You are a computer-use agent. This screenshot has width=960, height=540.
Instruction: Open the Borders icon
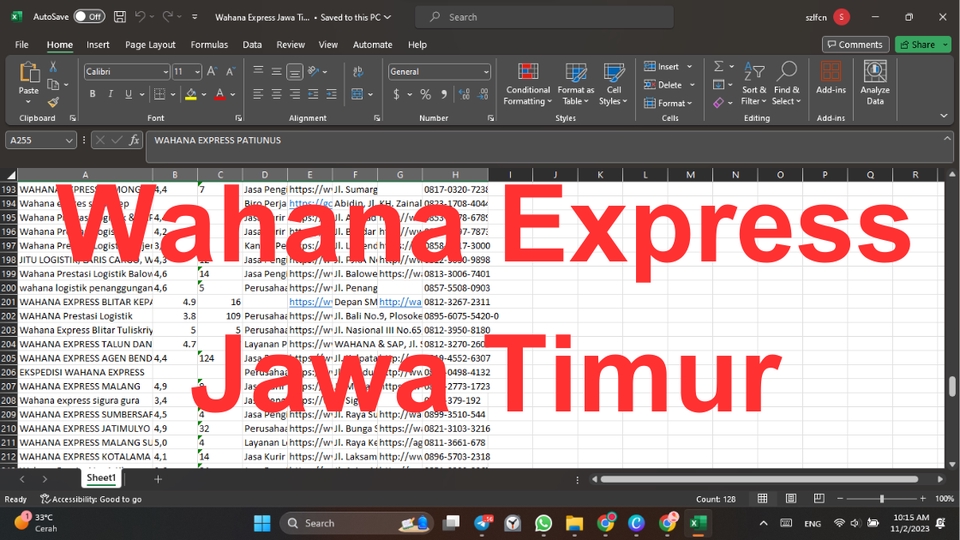(x=160, y=94)
